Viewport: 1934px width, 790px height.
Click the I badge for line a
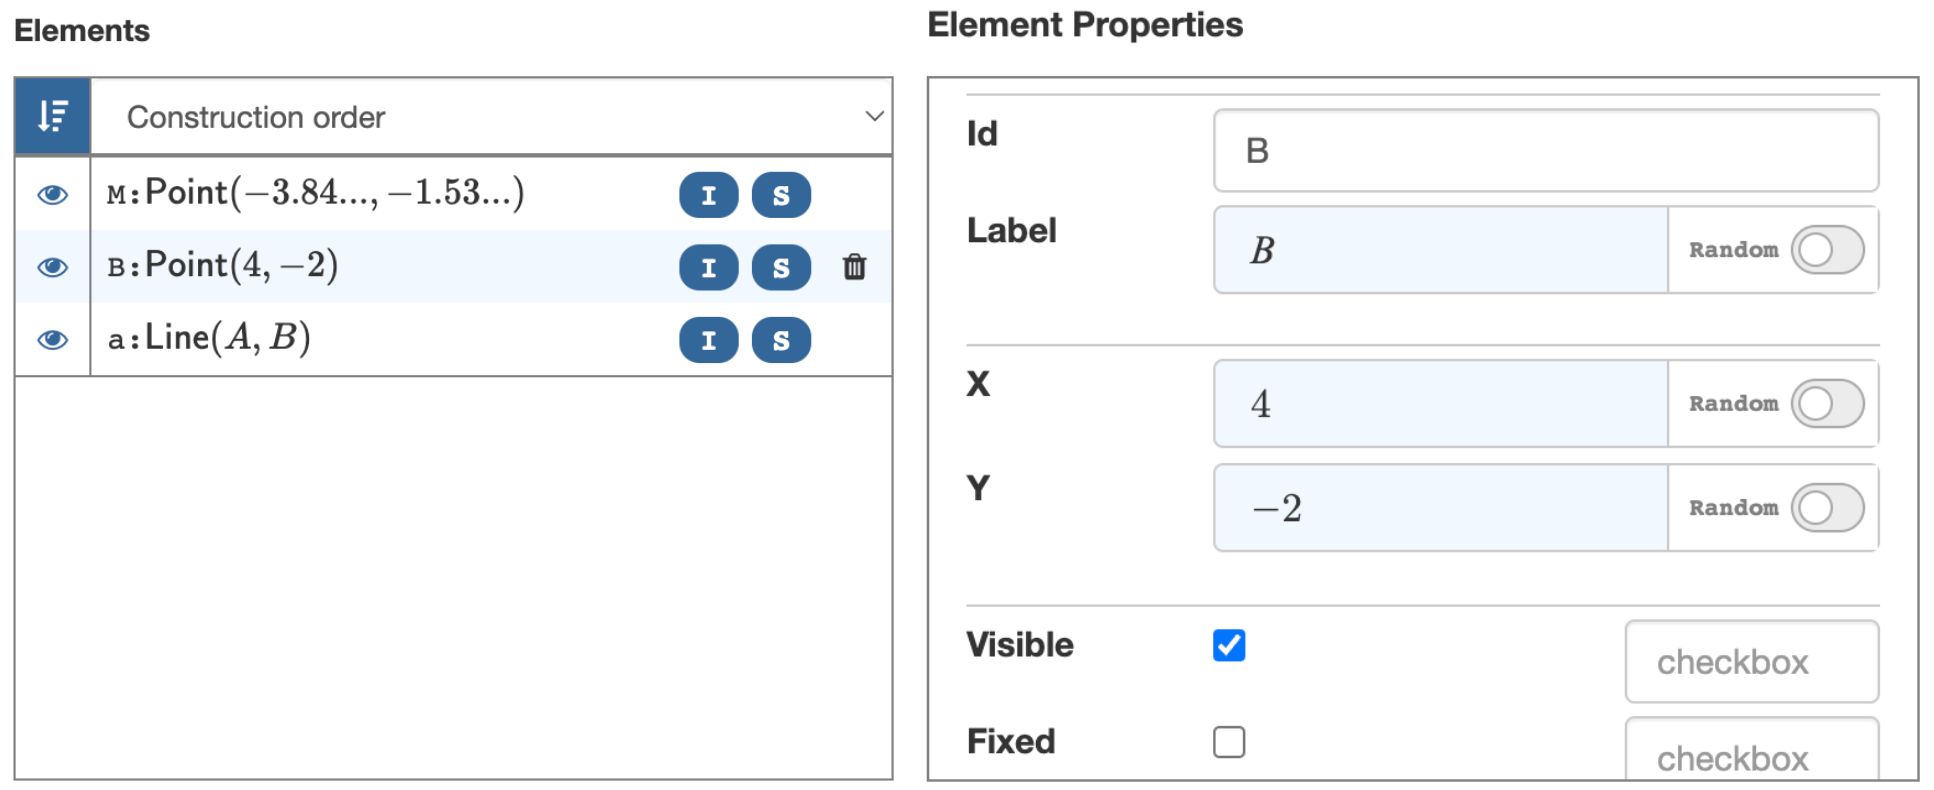tap(710, 340)
